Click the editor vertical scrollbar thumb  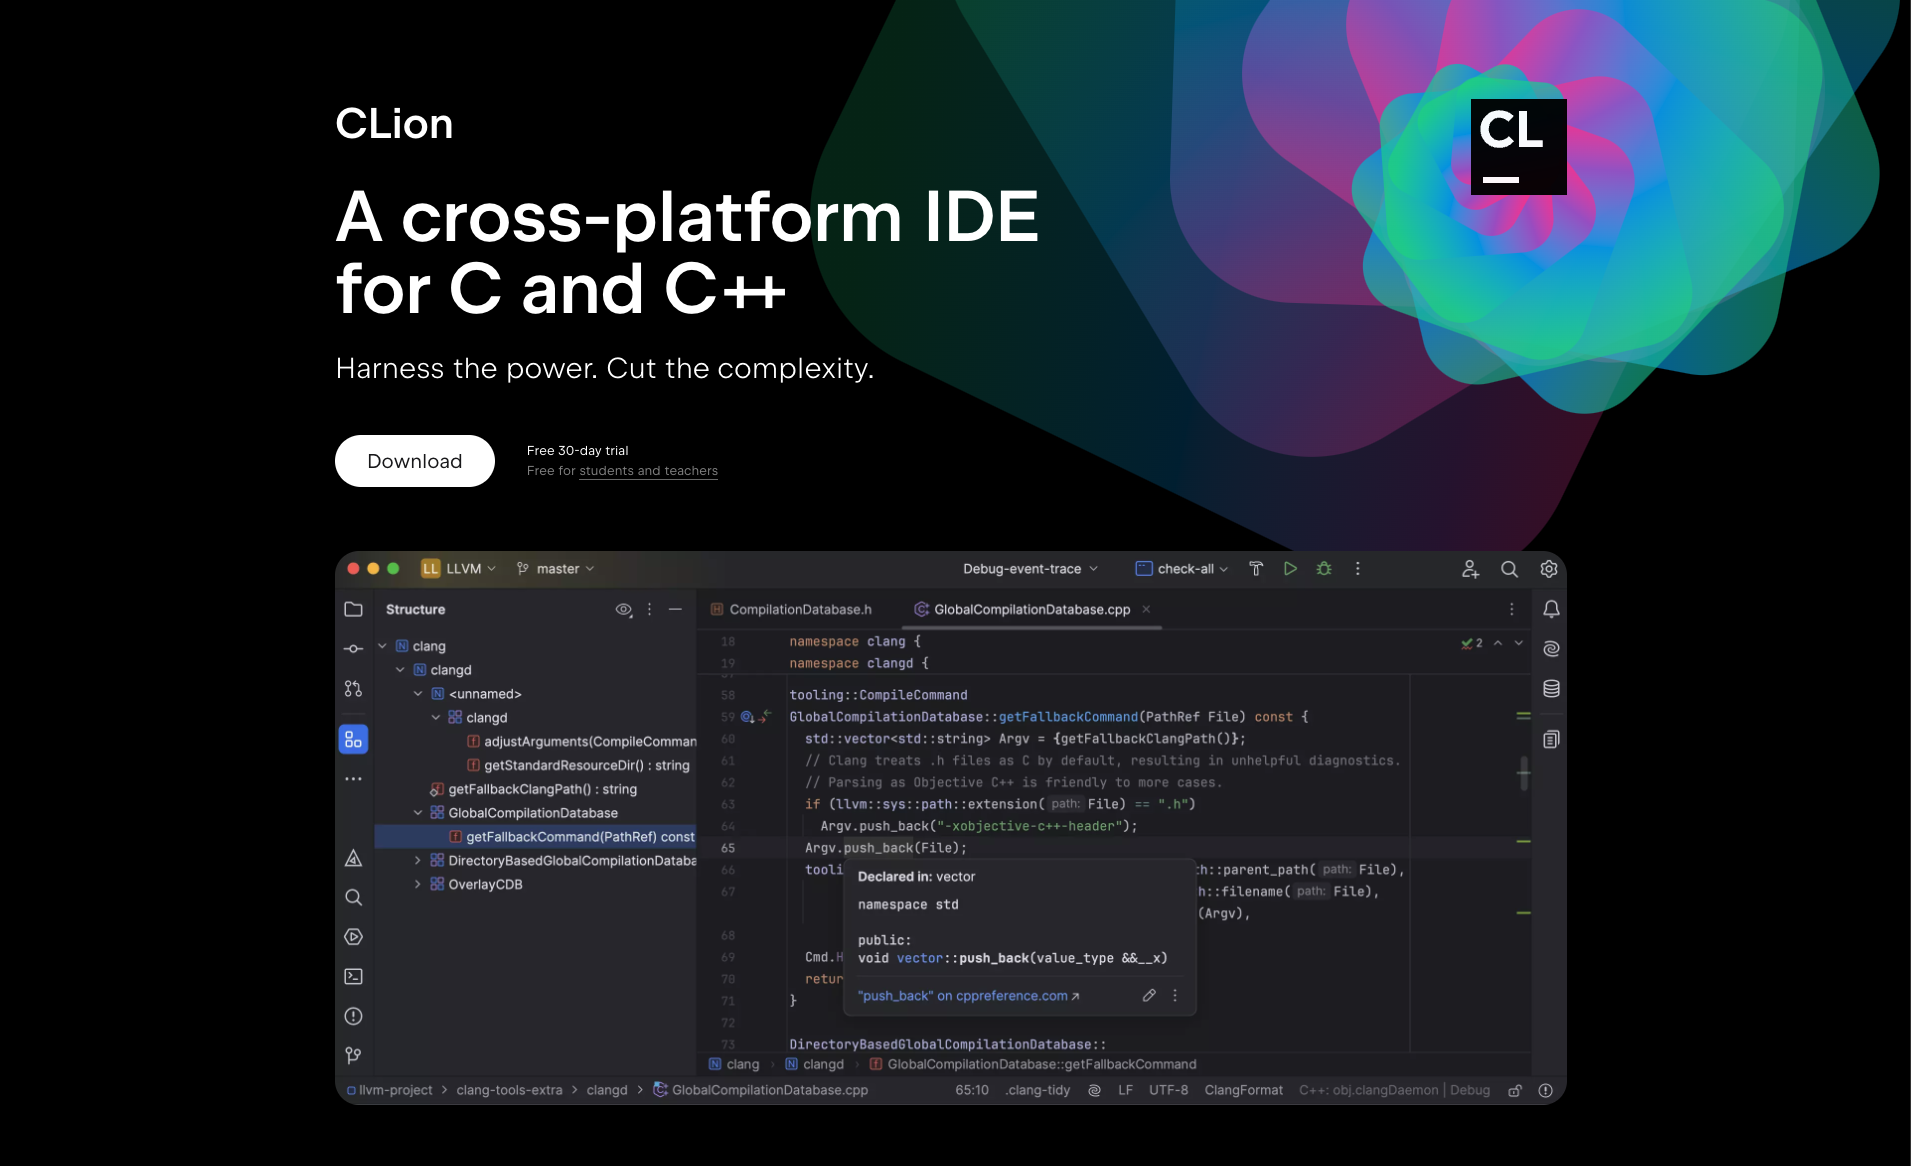tap(1524, 772)
